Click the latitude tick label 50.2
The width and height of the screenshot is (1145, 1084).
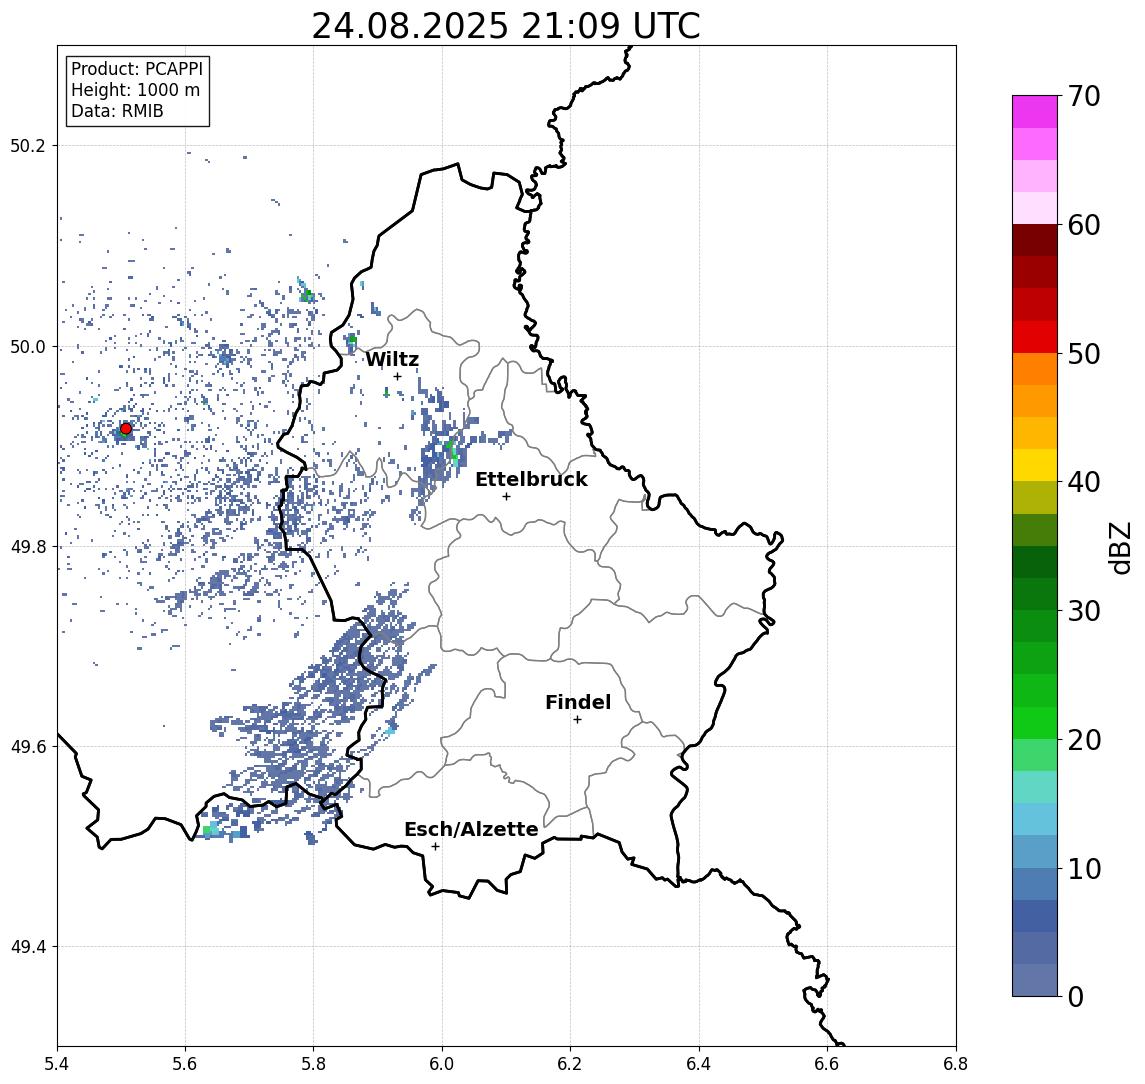coord(28,145)
